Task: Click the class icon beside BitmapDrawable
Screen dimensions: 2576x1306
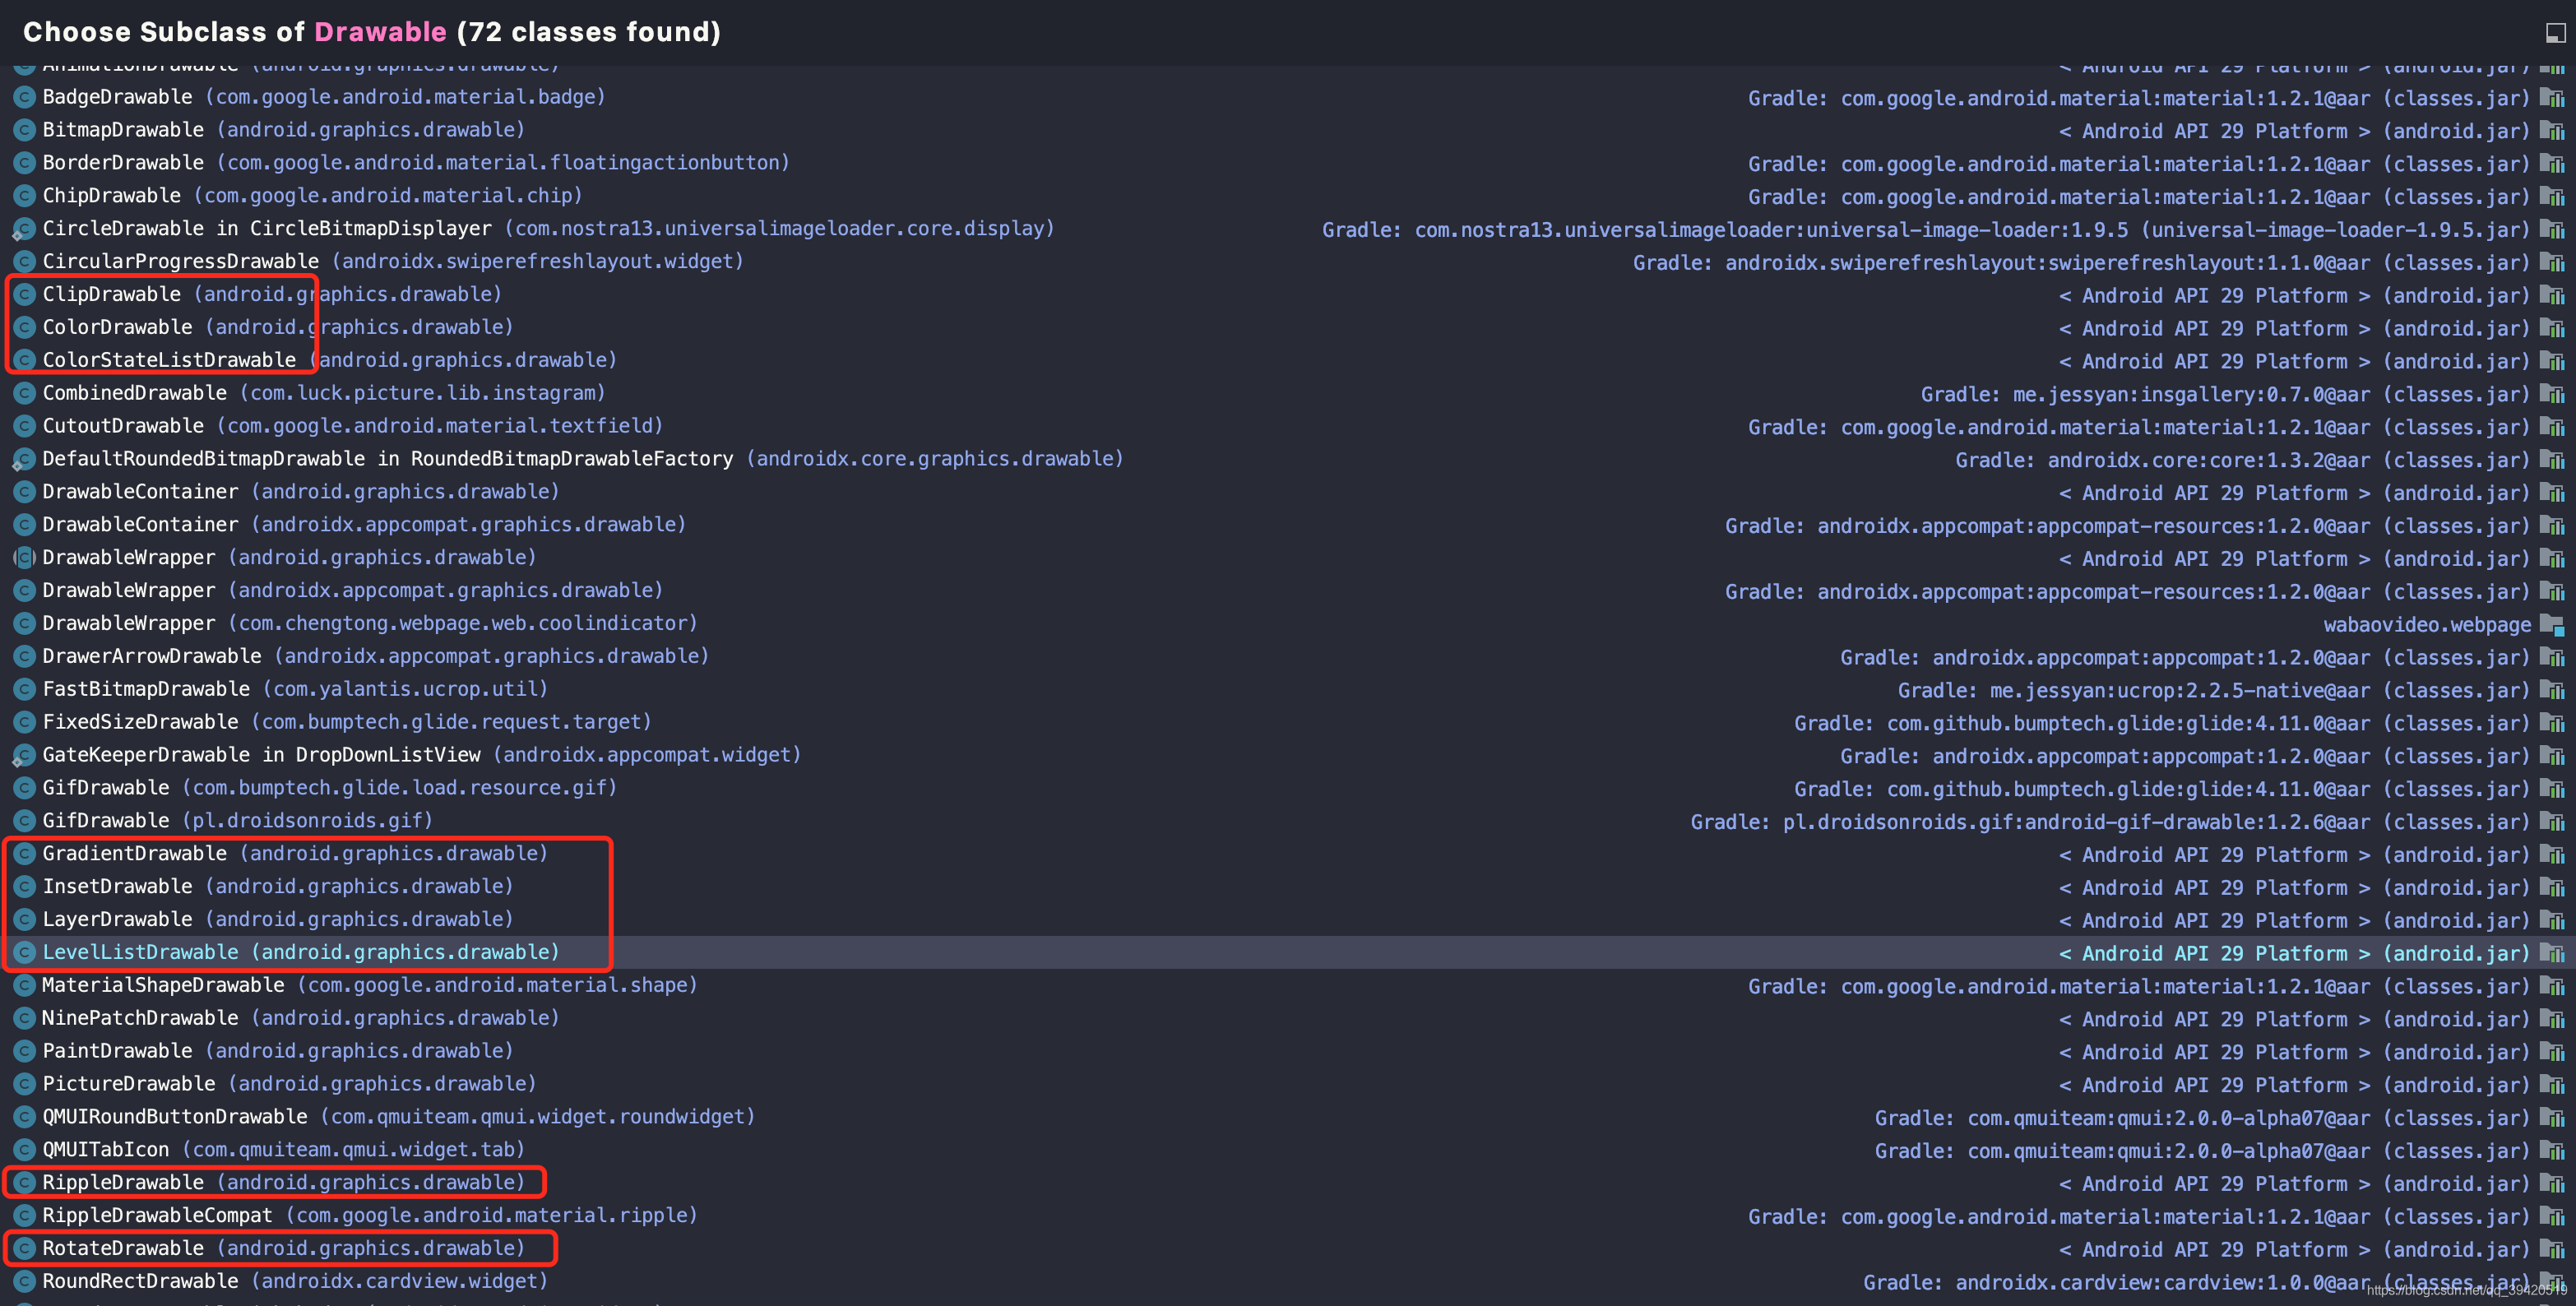Action: (24, 131)
